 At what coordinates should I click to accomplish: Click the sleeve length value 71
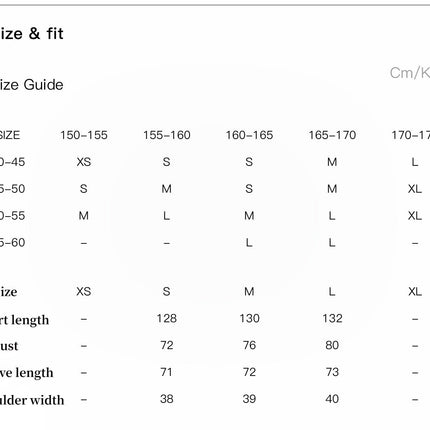coord(166,372)
